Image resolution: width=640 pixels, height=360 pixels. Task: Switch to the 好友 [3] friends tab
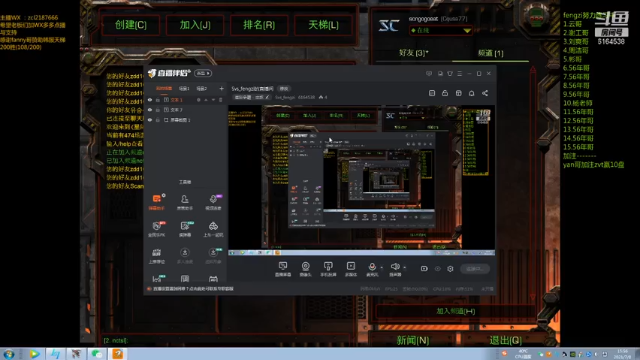pyautogui.click(x=413, y=53)
